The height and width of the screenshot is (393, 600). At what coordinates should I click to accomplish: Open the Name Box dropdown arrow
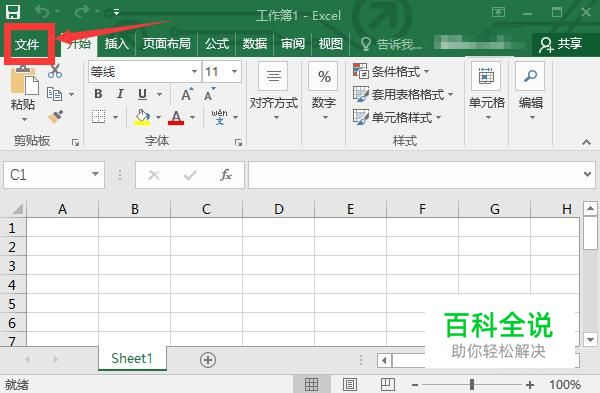click(95, 174)
